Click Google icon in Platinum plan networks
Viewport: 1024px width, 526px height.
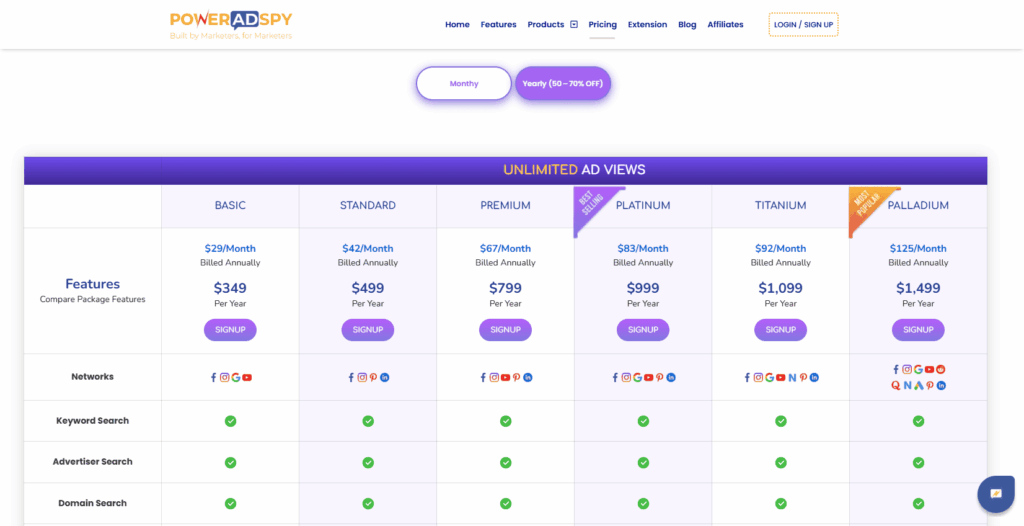pyautogui.click(x=637, y=378)
